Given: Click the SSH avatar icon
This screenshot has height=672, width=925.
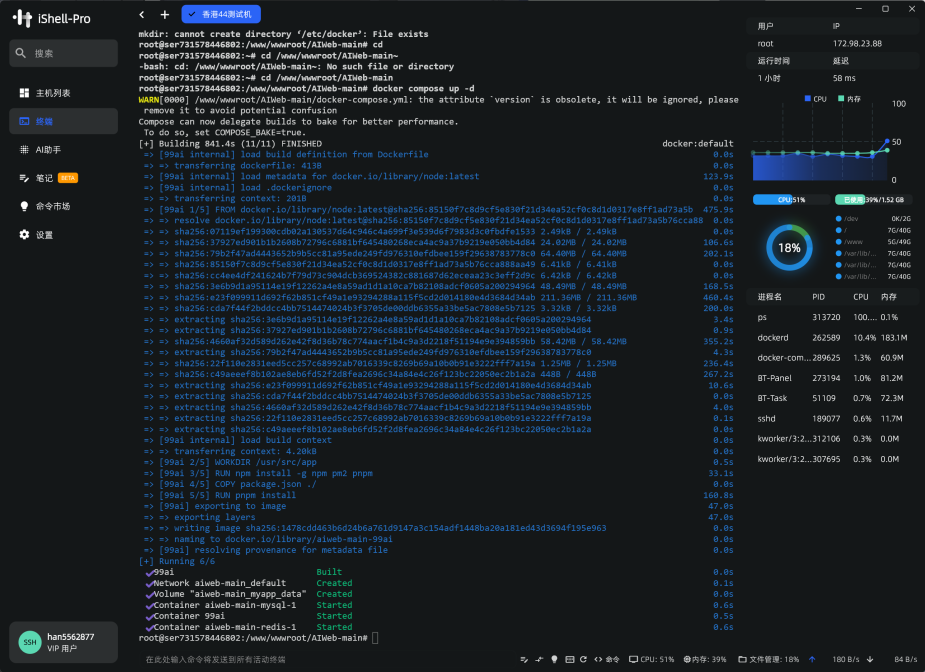Looking at the screenshot, I should (29, 642).
